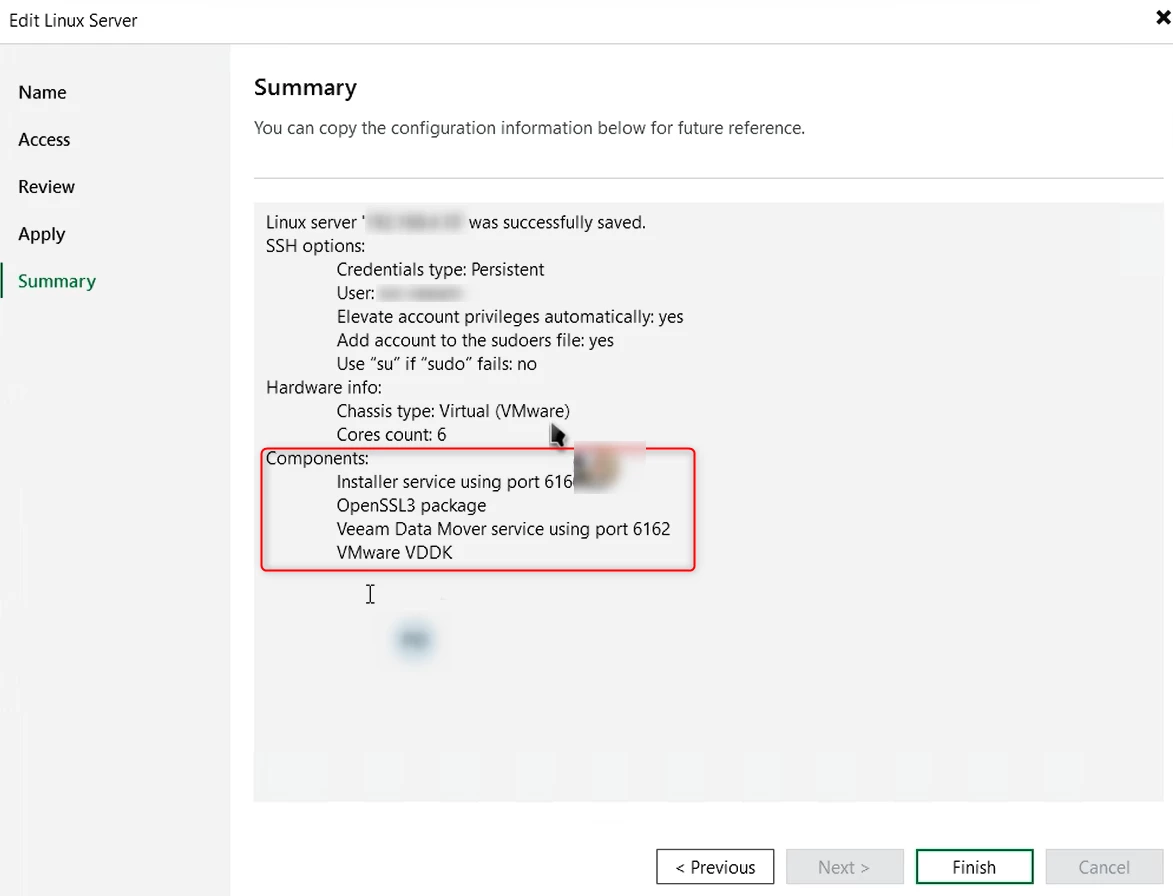Click the 'VMware VDDK' component line

click(394, 553)
